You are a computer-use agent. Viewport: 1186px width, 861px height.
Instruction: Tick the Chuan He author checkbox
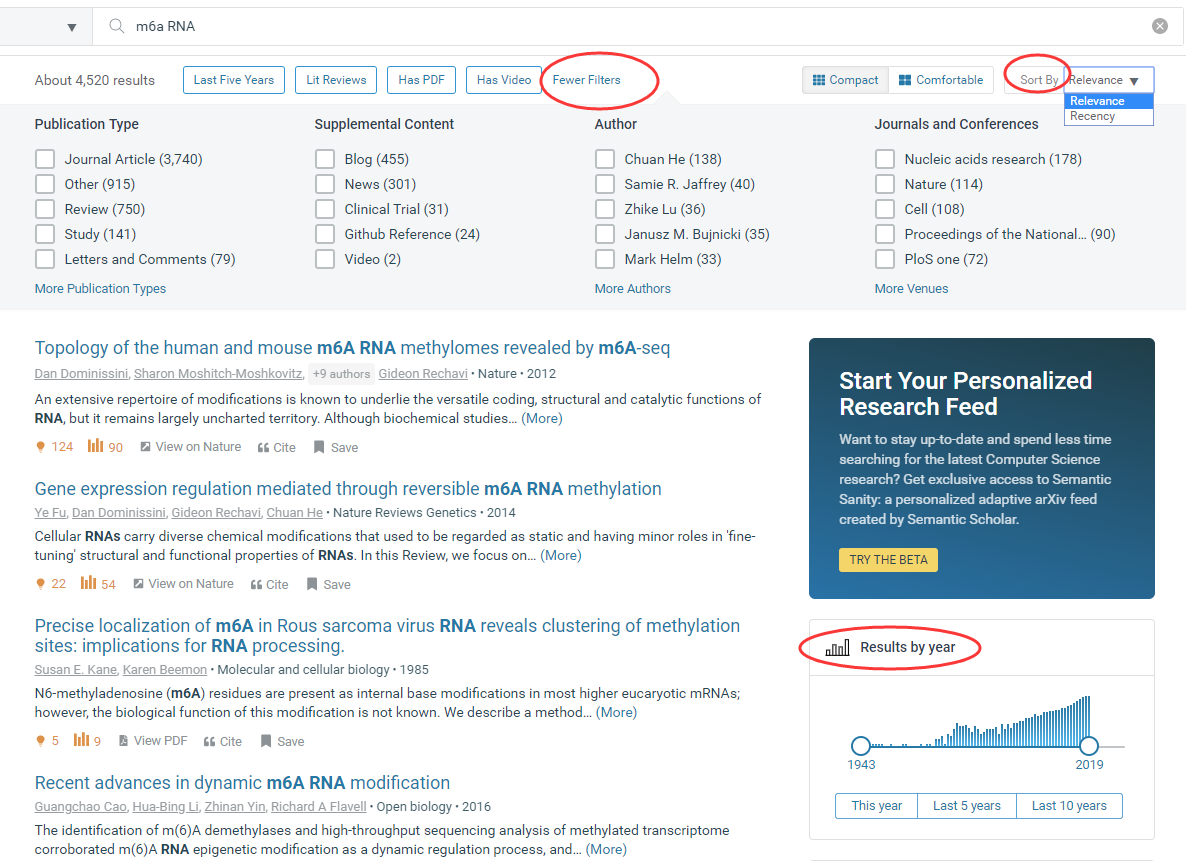coord(605,159)
